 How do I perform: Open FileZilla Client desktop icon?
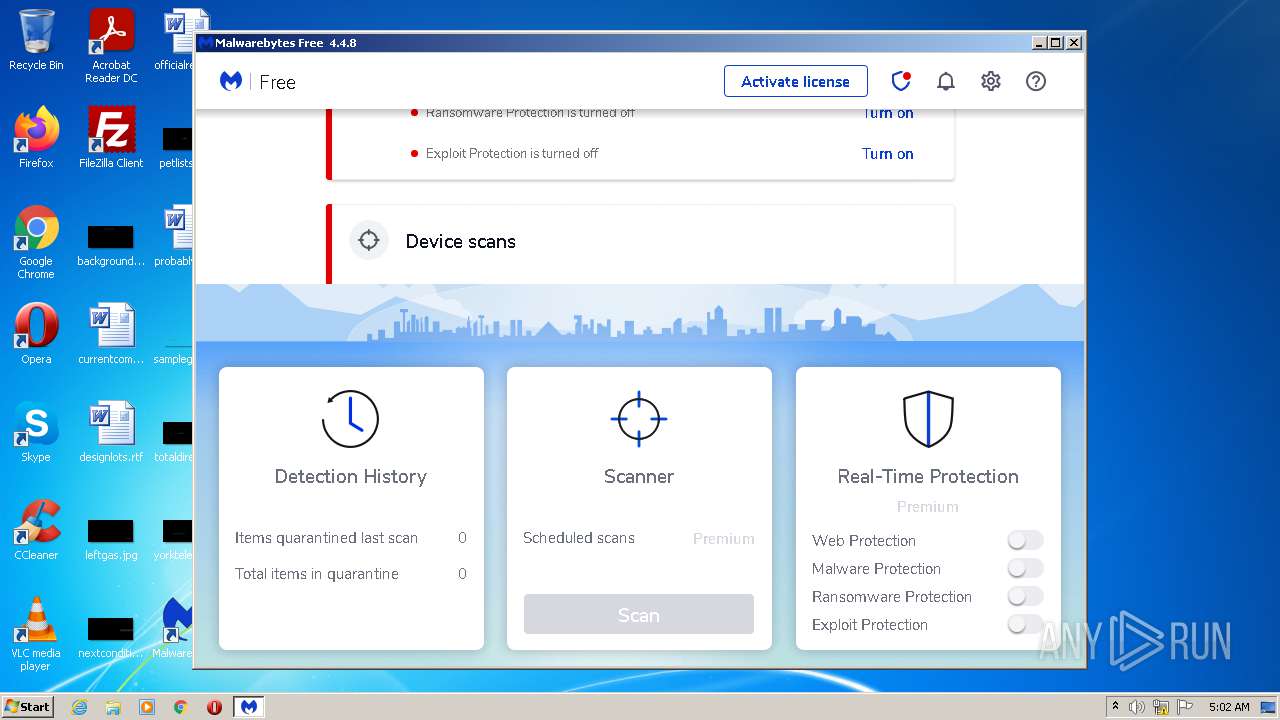coord(111,138)
